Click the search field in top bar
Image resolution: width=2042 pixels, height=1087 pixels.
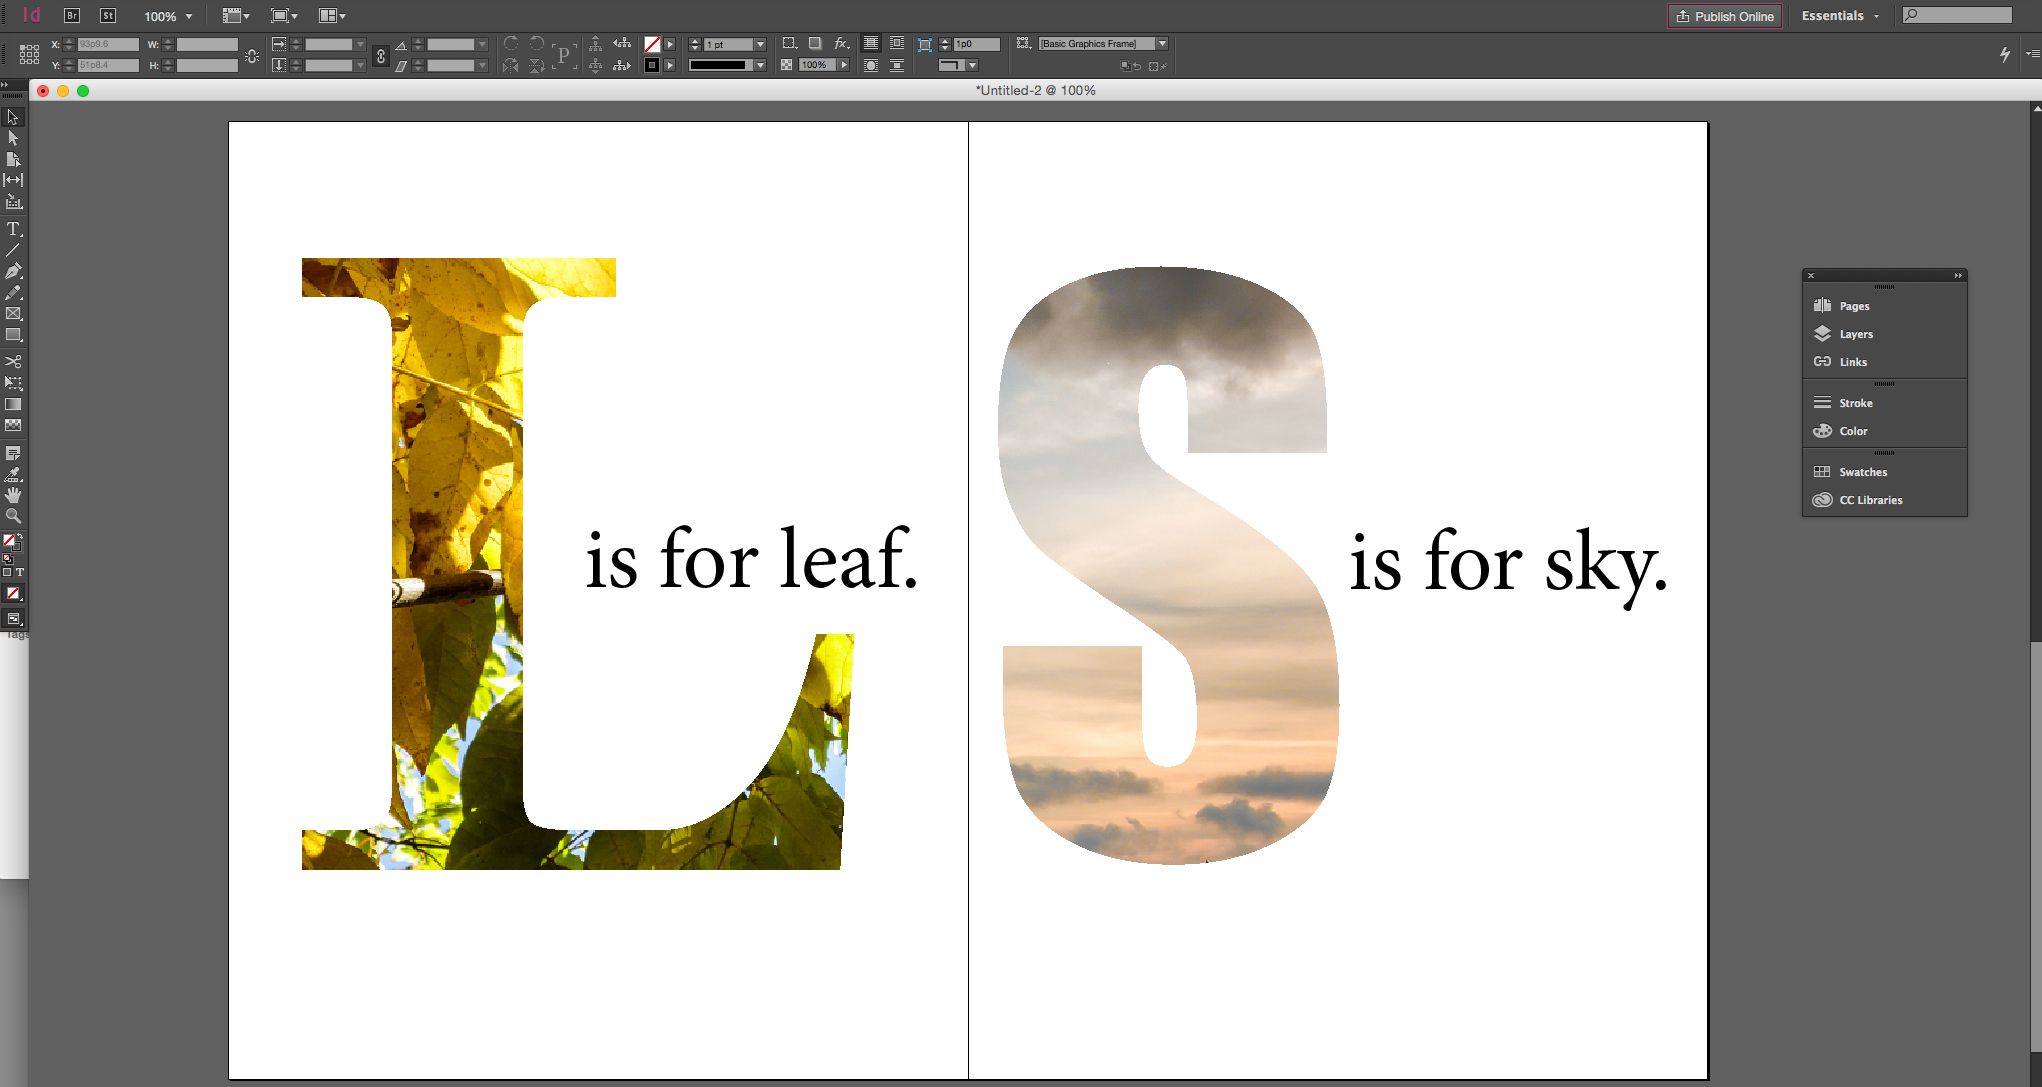tap(1957, 15)
